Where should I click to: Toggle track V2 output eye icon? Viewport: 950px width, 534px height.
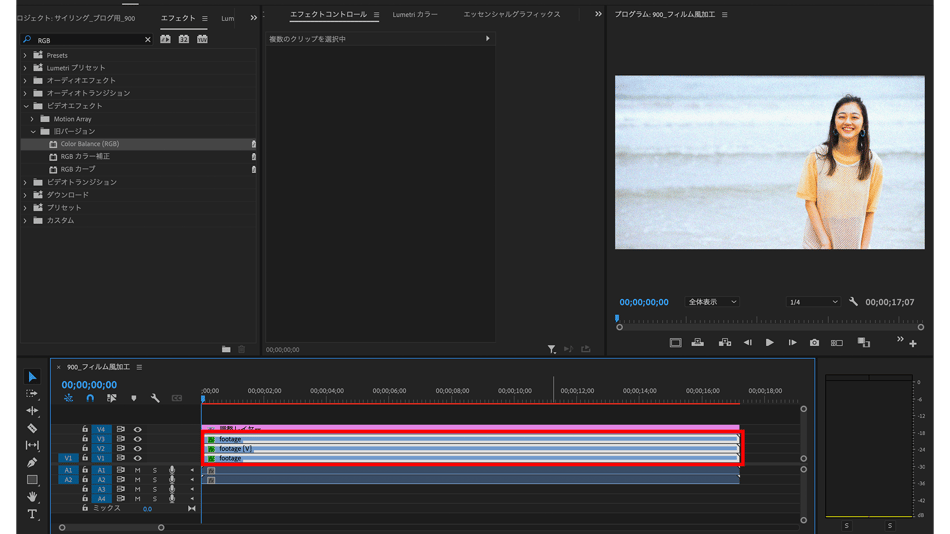point(138,449)
